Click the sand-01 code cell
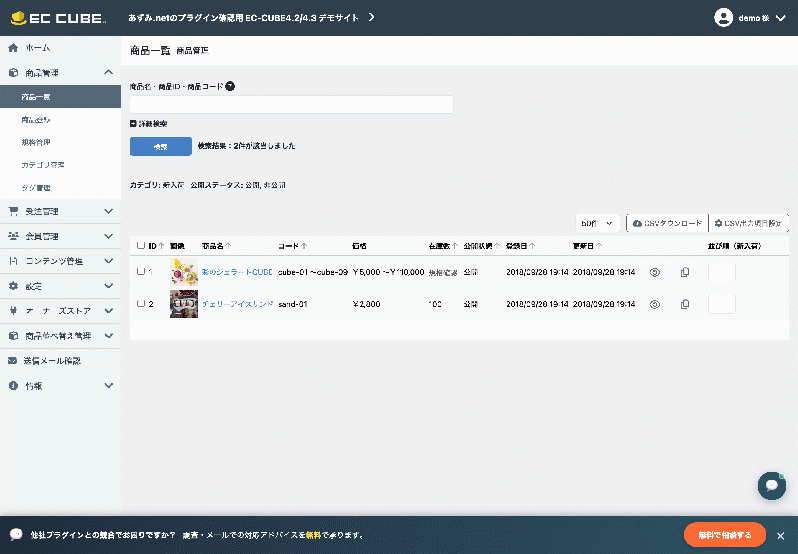The width and height of the screenshot is (798, 554). click(x=293, y=304)
